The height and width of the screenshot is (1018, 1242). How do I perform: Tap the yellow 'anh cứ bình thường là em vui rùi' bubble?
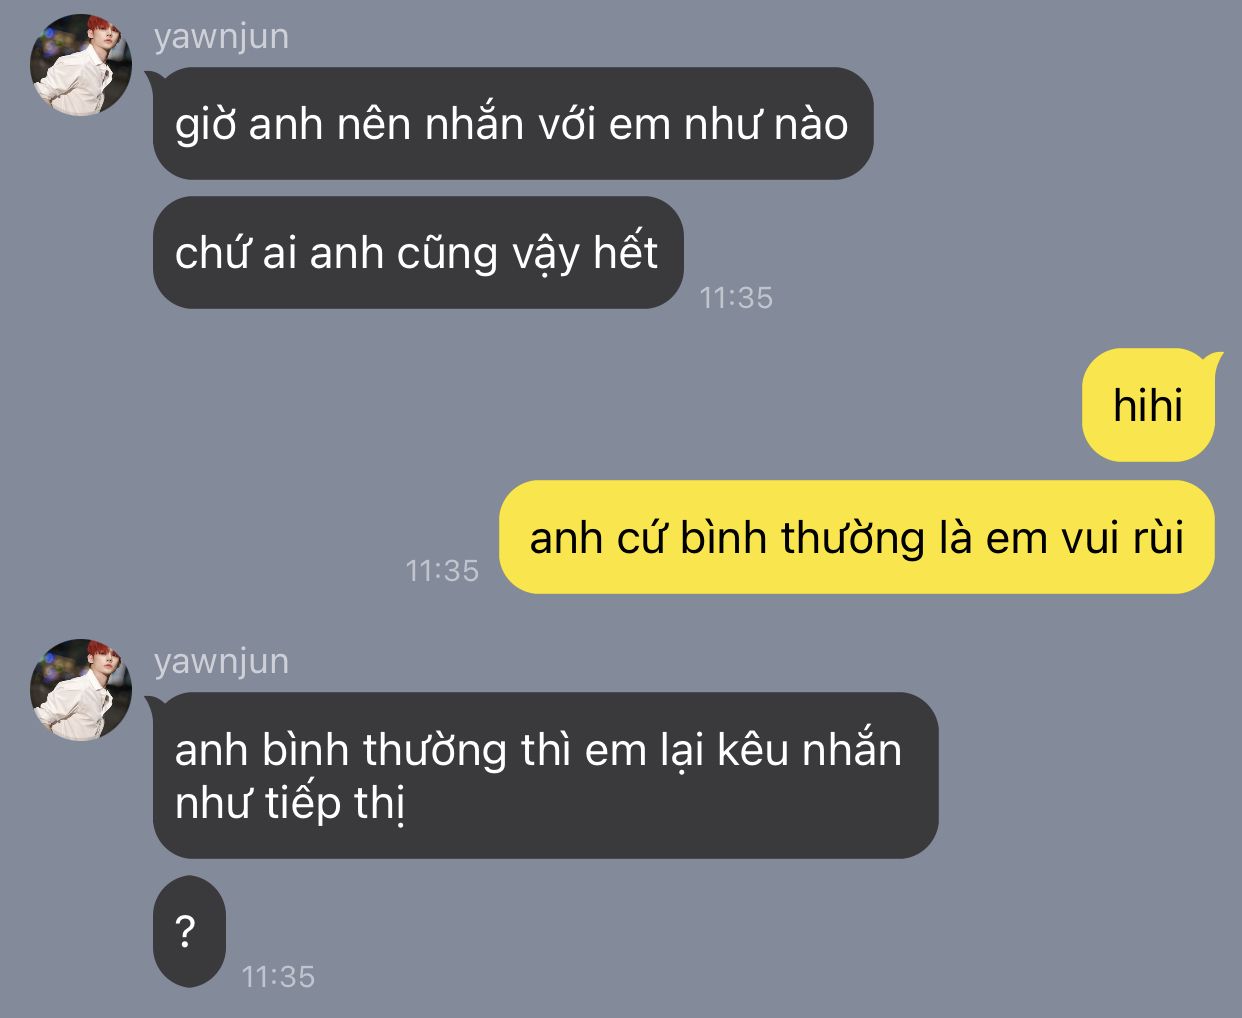tap(856, 537)
